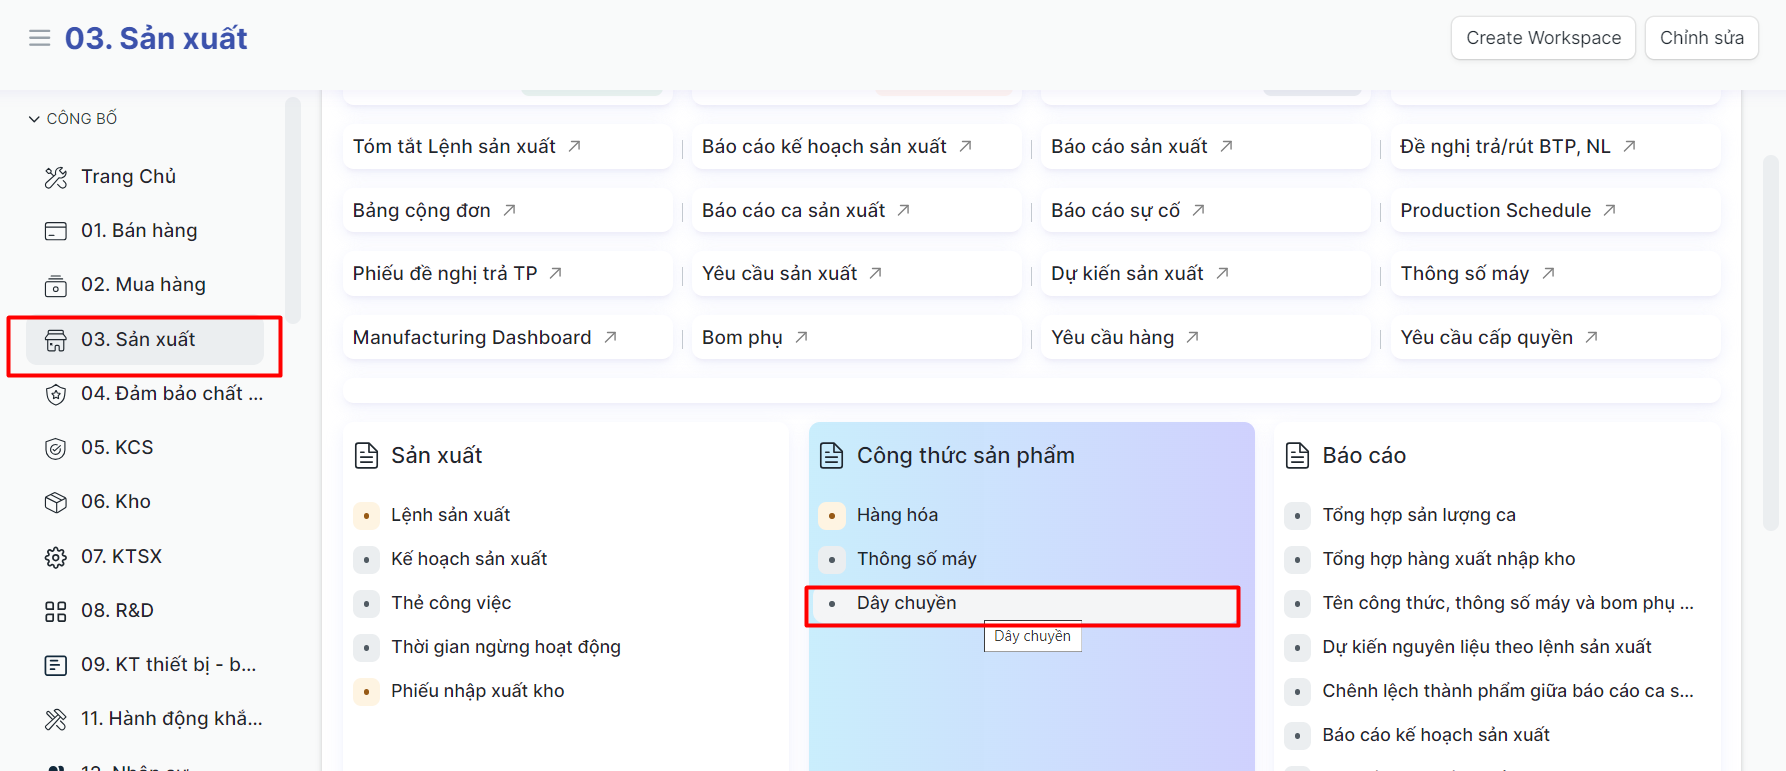Viewport: 1786px width, 771px height.
Task: Open Tổng hợp sản lượng ca report
Action: (1418, 515)
